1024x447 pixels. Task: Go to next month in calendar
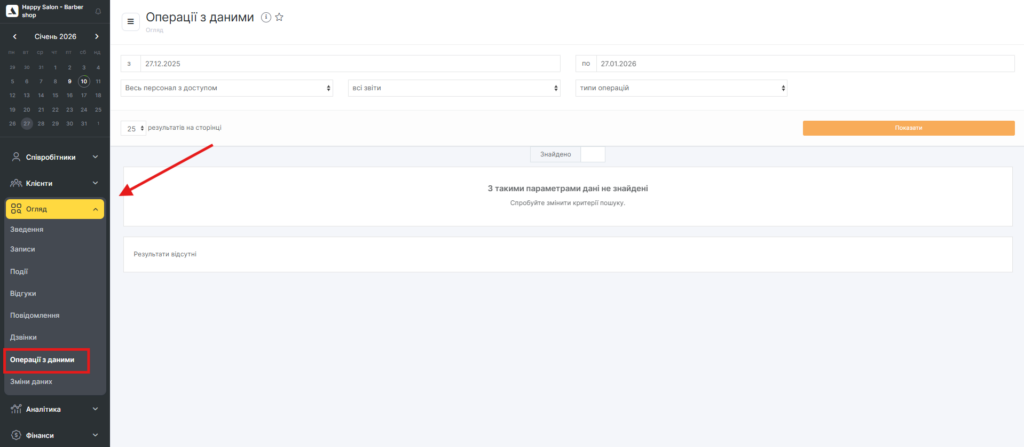[97, 36]
